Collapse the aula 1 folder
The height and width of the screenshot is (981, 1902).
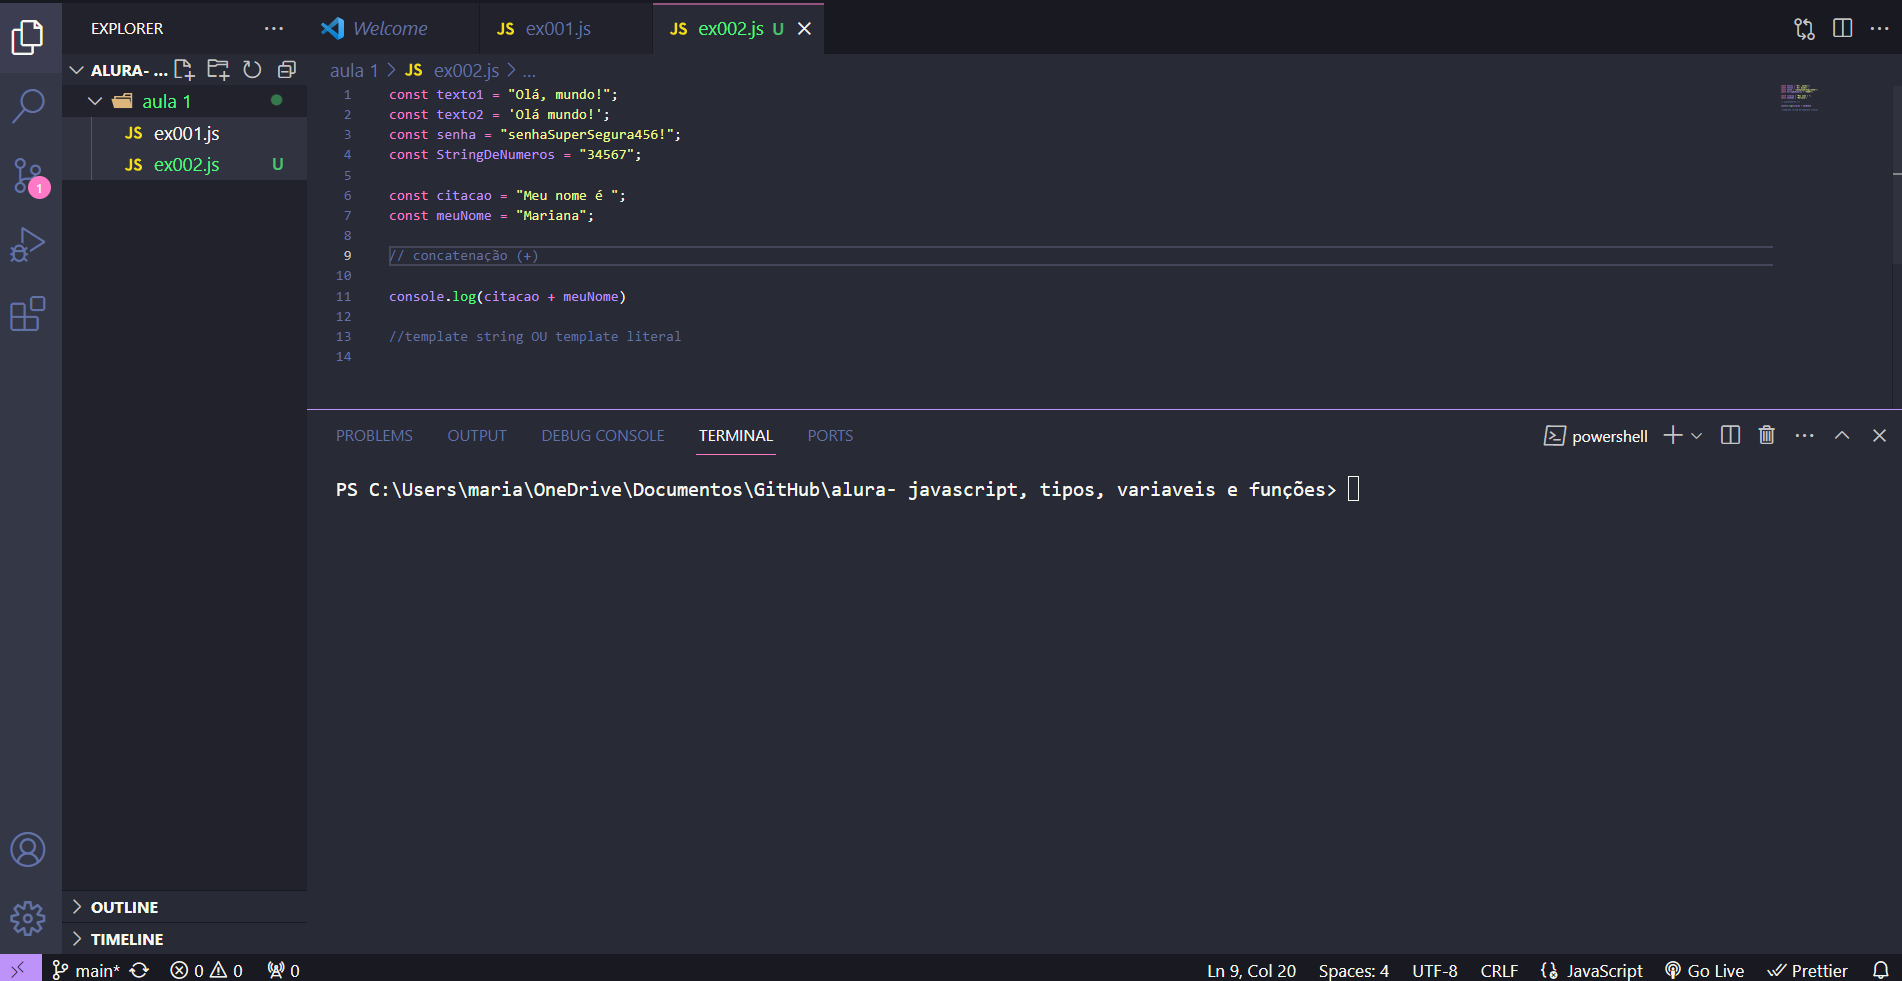pos(184,101)
